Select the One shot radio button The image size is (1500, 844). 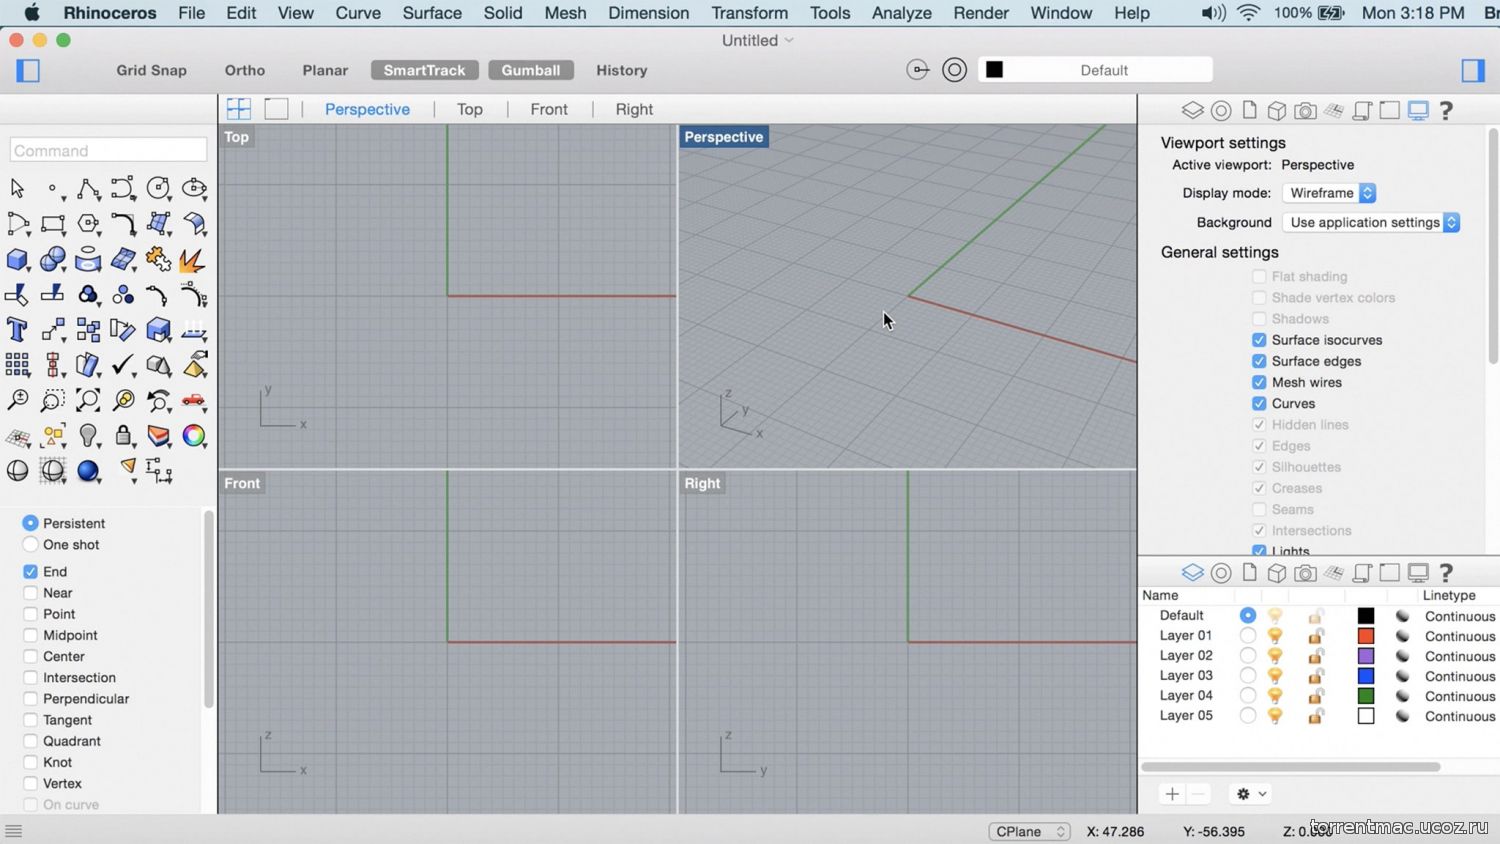[30, 545]
